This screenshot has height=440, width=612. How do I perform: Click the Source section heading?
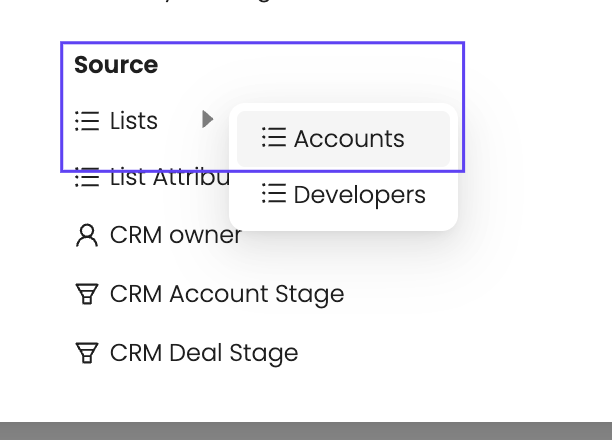116,65
